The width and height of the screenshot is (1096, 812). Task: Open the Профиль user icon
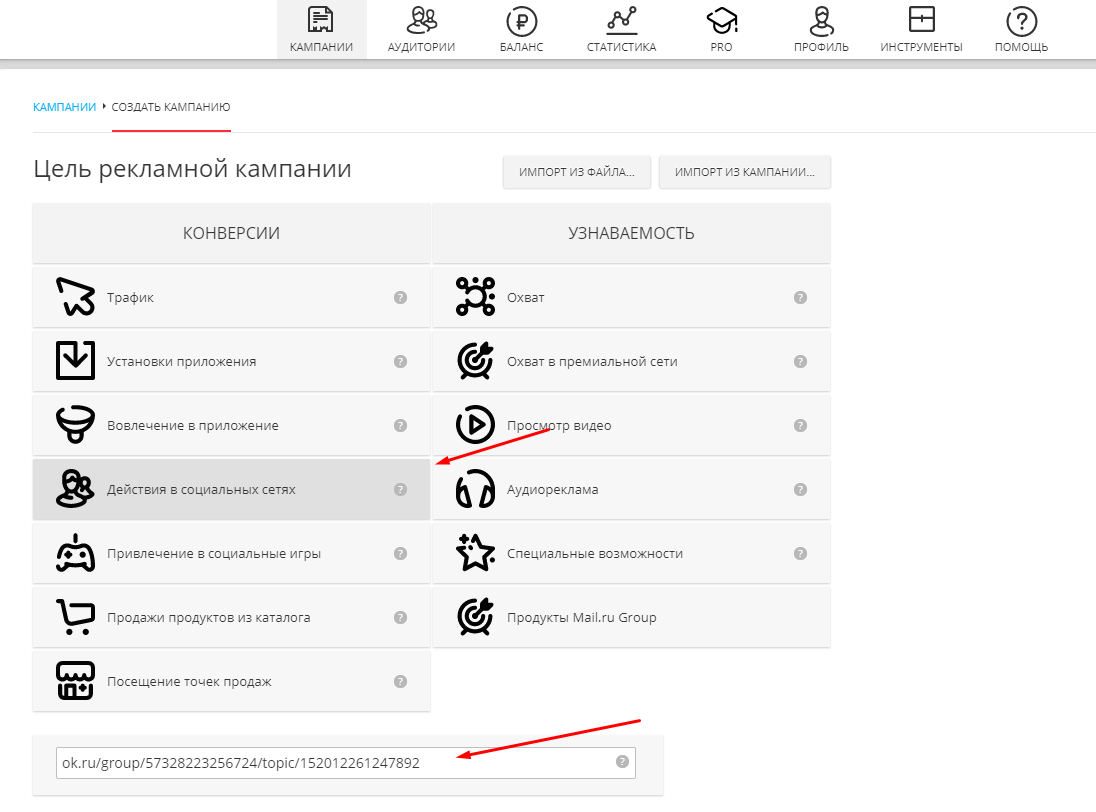coord(821,20)
